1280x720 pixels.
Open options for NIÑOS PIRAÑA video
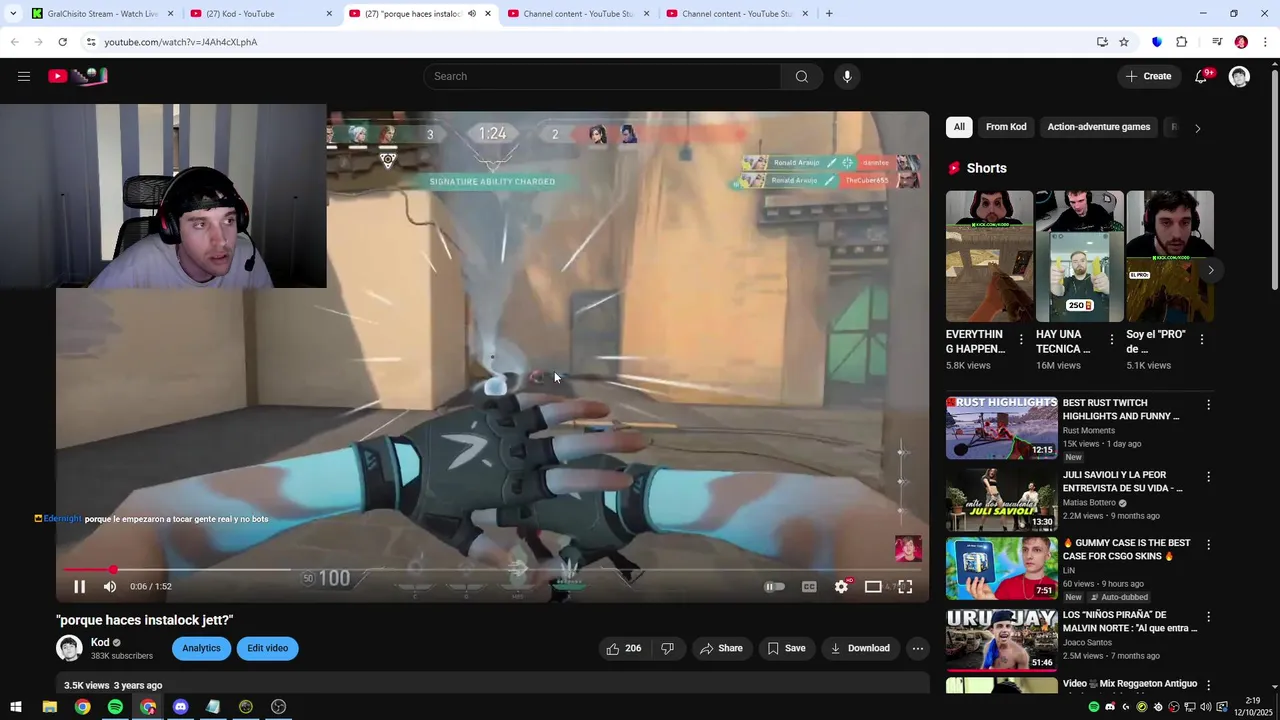click(1208, 617)
